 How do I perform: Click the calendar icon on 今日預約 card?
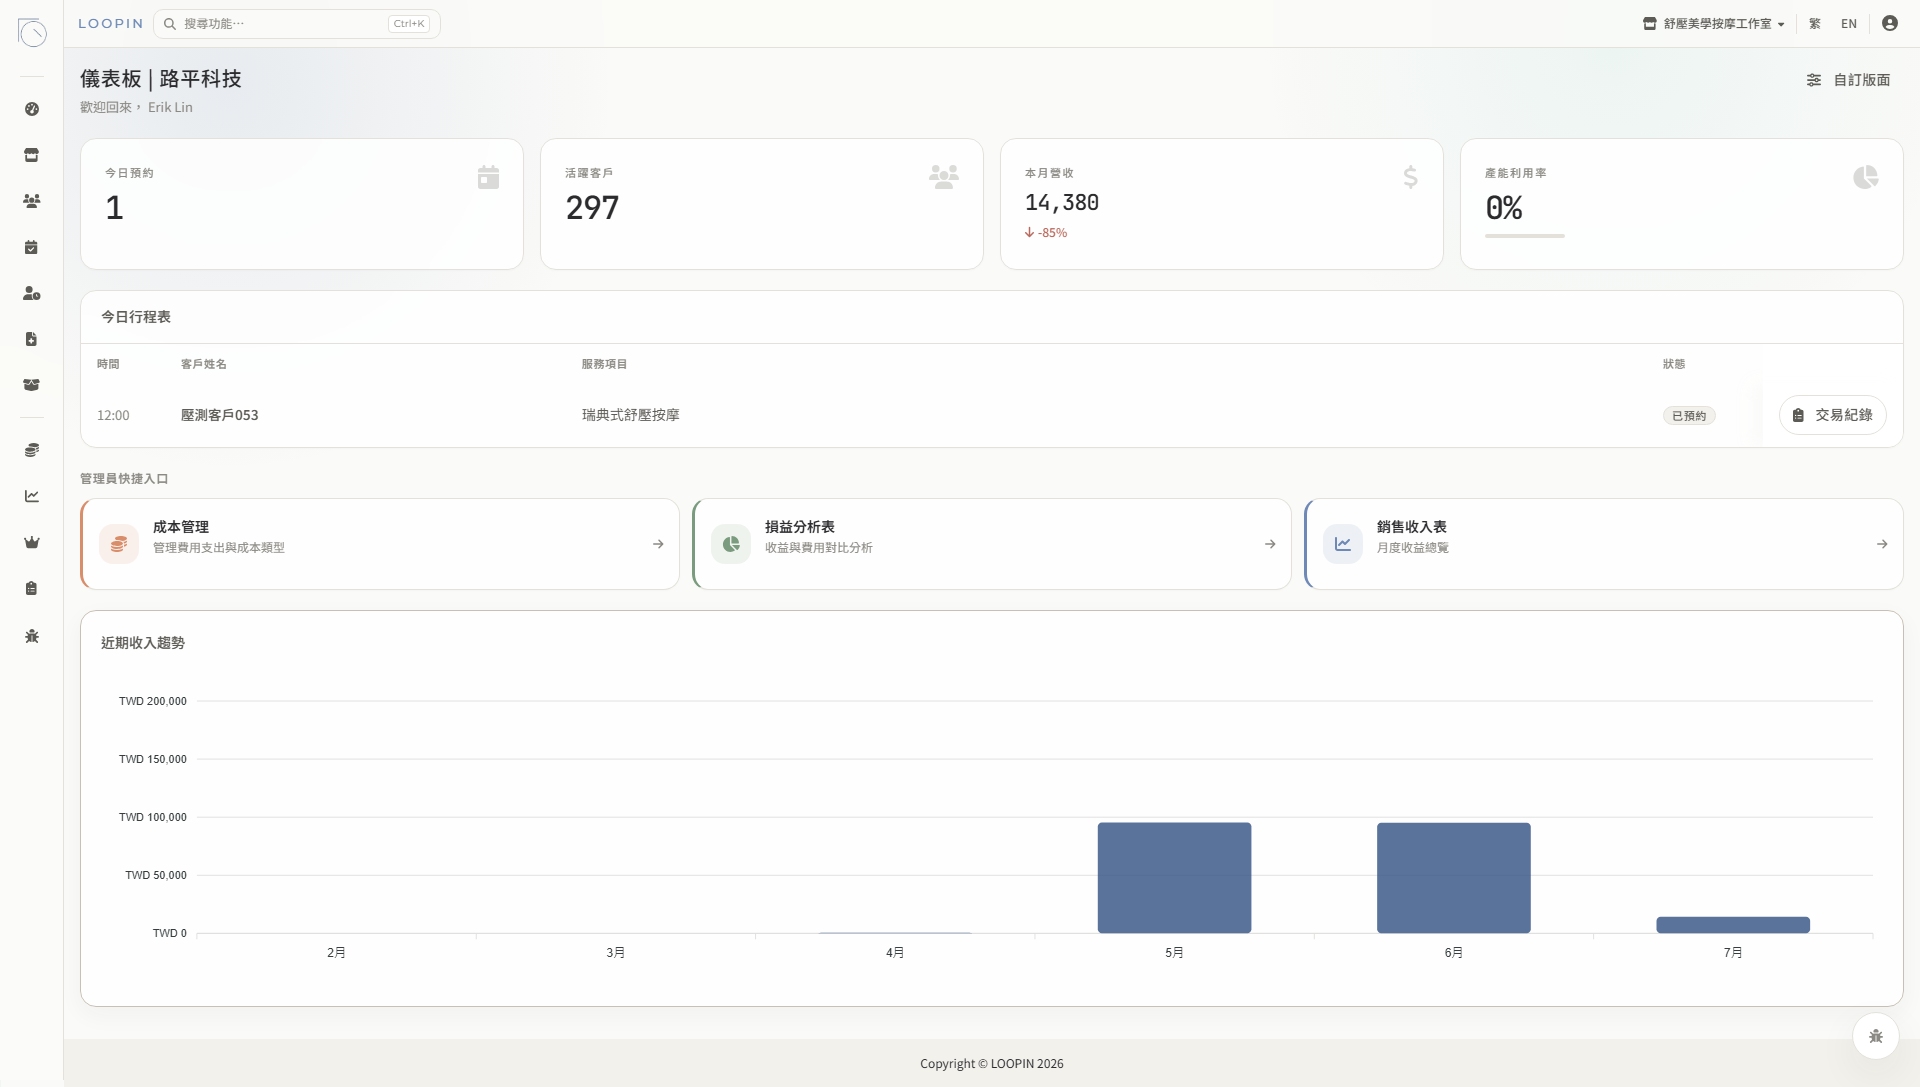[x=488, y=177]
